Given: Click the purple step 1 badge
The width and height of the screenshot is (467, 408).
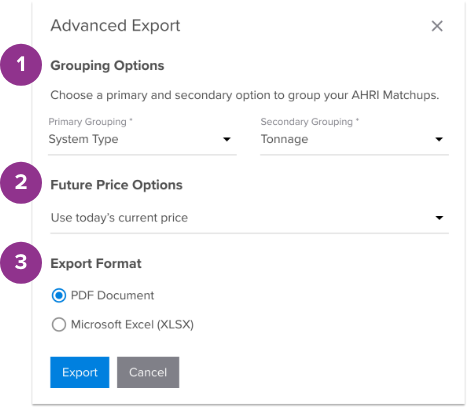Looking at the screenshot, I should tap(21, 65).
